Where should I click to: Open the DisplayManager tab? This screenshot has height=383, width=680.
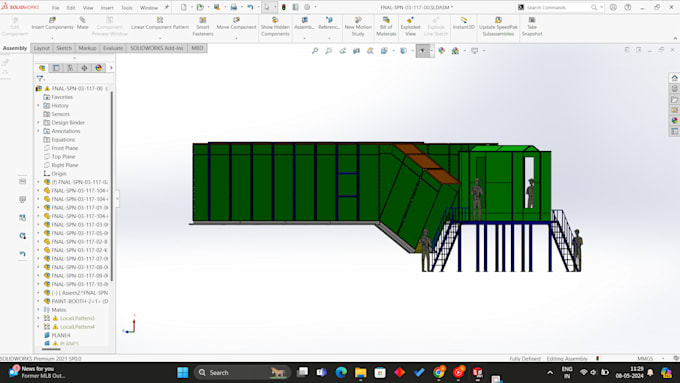(x=98, y=68)
